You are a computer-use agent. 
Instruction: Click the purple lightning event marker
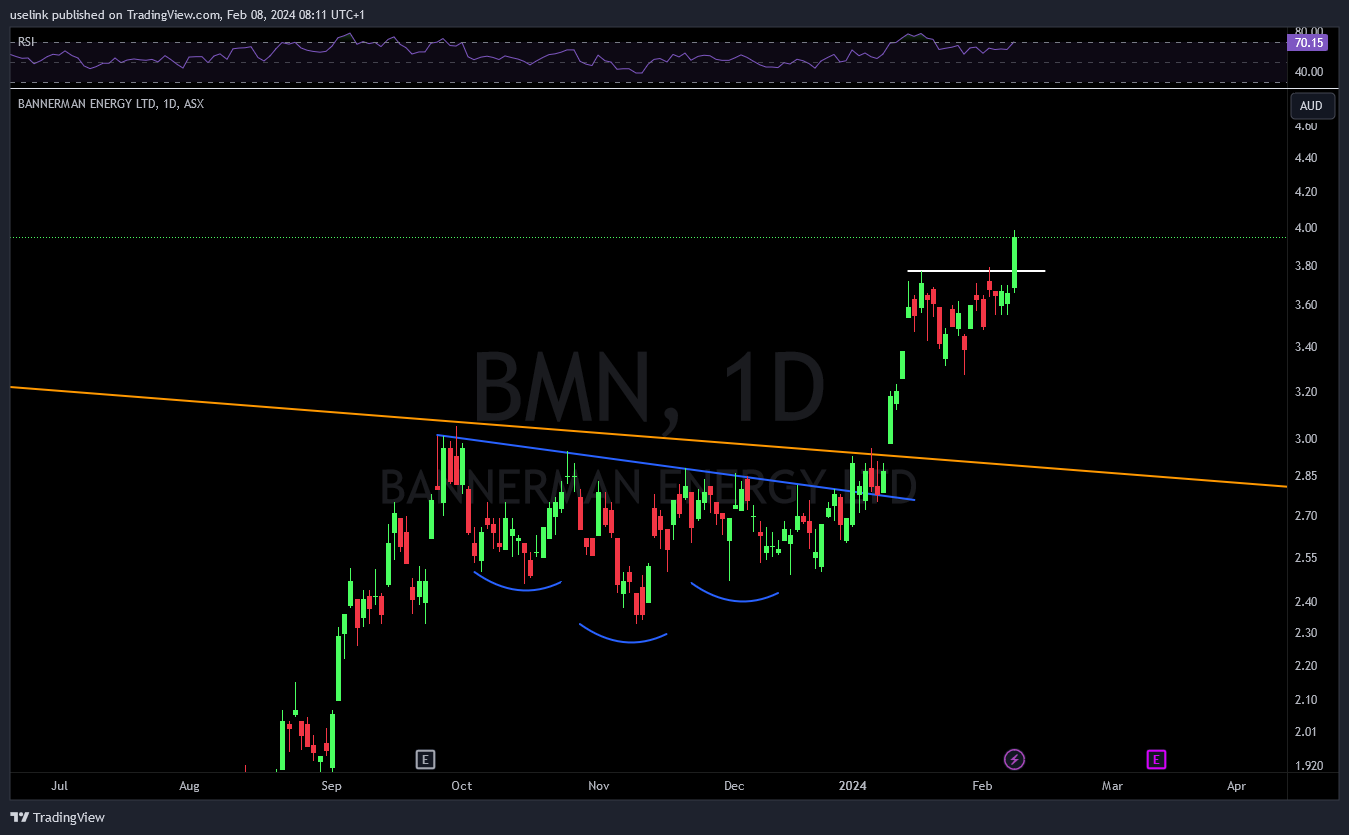(1014, 760)
